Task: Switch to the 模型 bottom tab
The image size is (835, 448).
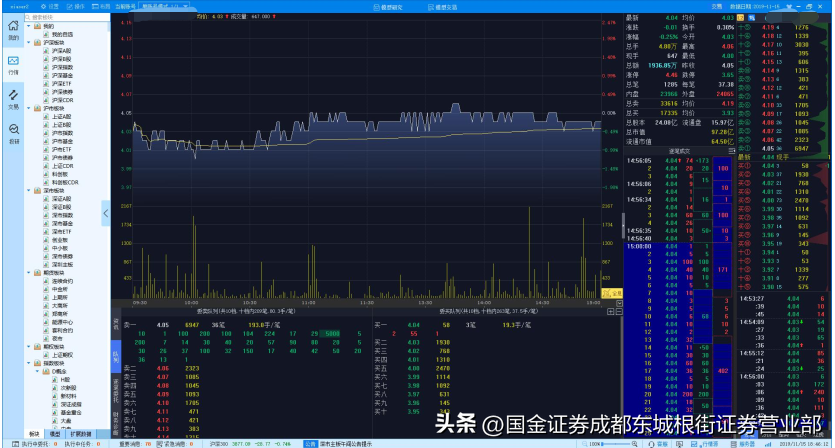Action: point(55,434)
